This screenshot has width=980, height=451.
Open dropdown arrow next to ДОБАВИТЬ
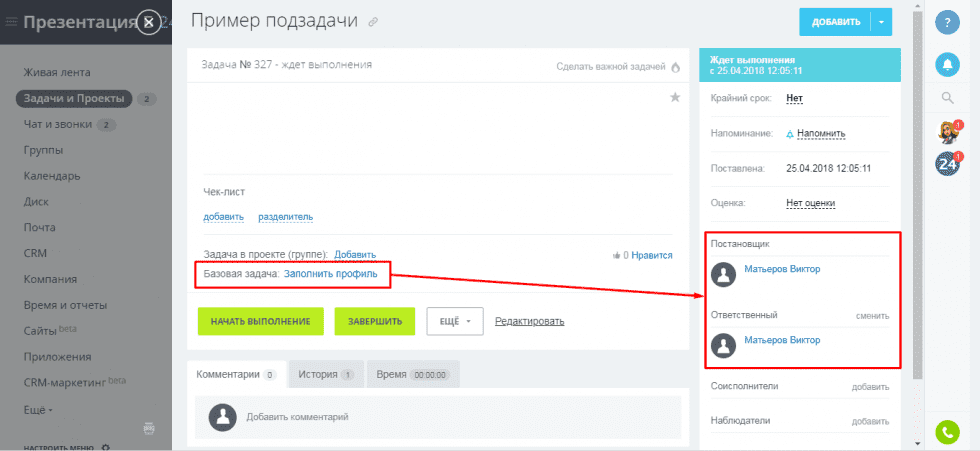coord(881,22)
